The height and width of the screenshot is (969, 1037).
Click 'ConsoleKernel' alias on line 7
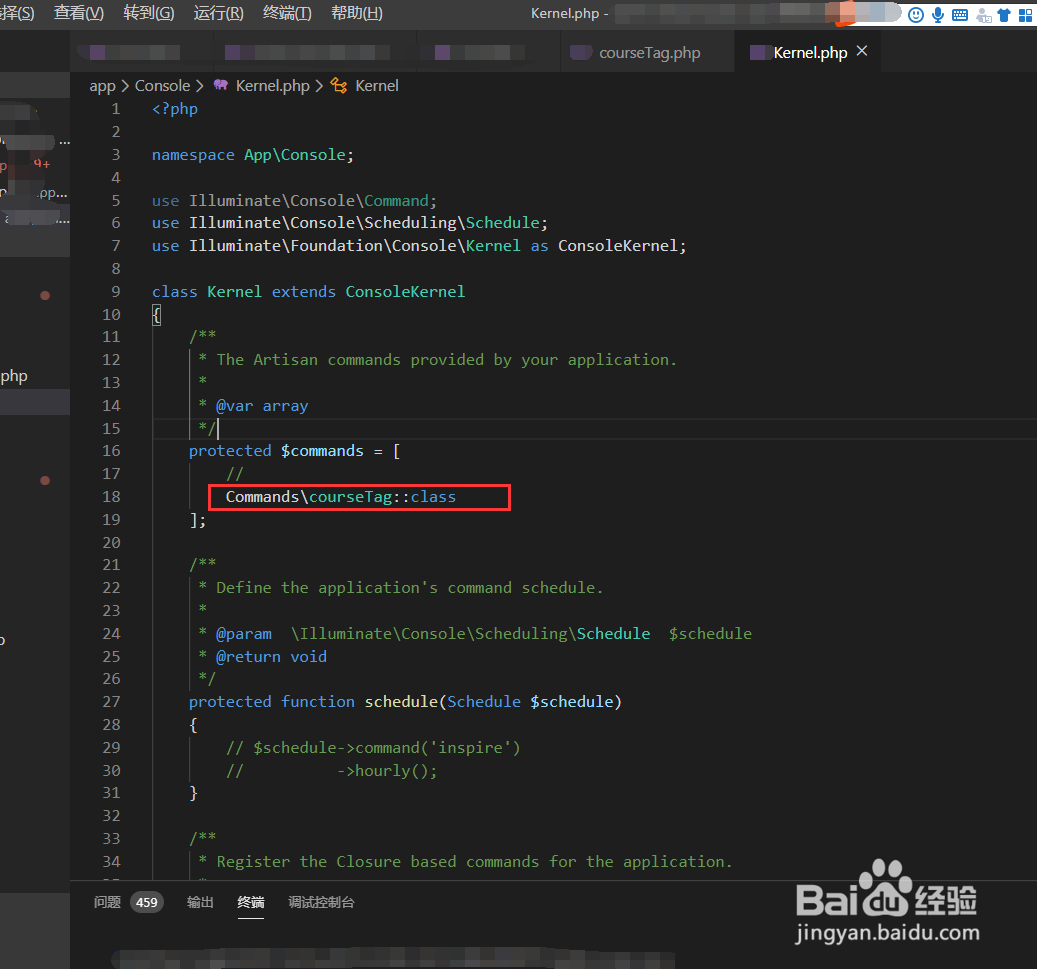pyautogui.click(x=618, y=246)
